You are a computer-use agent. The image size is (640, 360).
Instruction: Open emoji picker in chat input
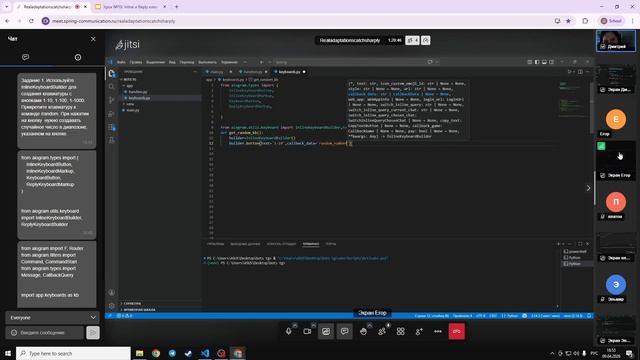[x=14, y=333]
